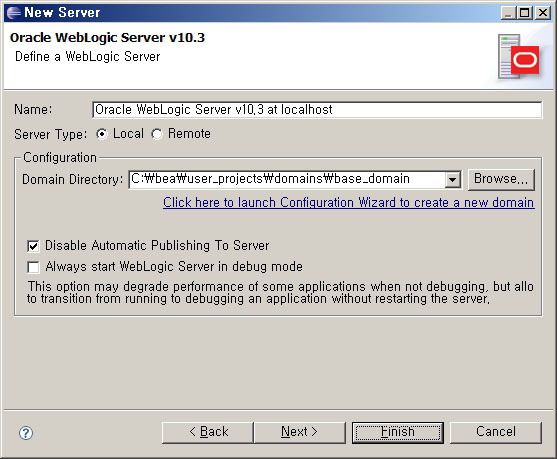Maximize the New Server window
This screenshot has height=459, width=557.
(525, 13)
